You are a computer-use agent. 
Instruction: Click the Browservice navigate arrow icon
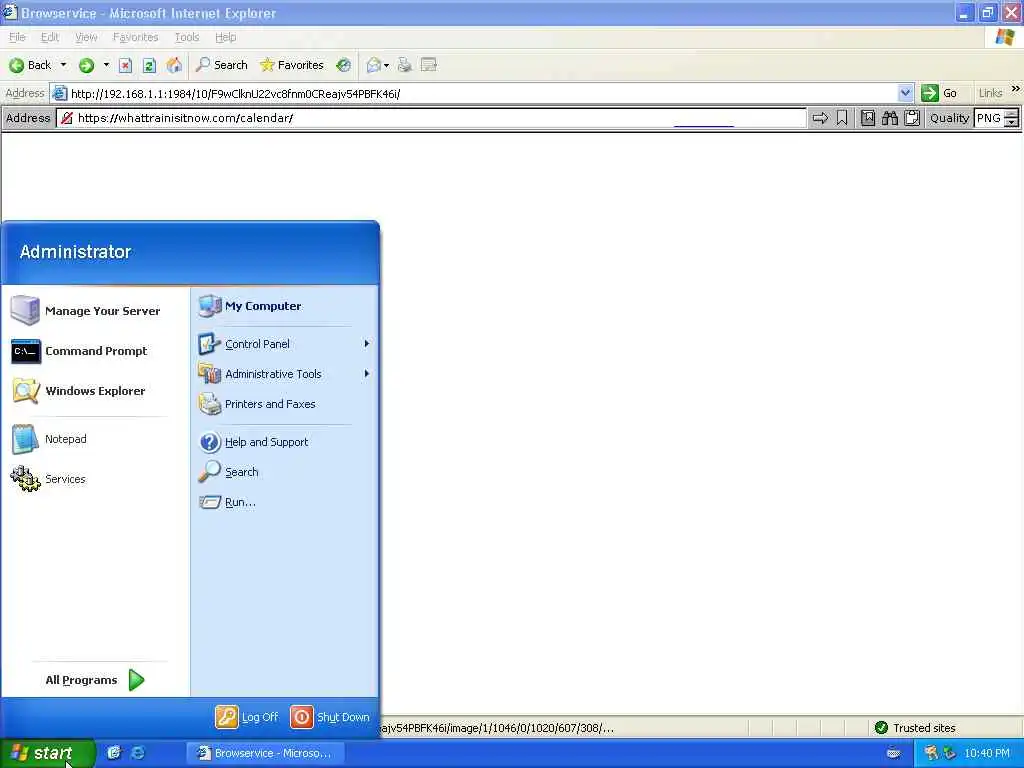[820, 118]
